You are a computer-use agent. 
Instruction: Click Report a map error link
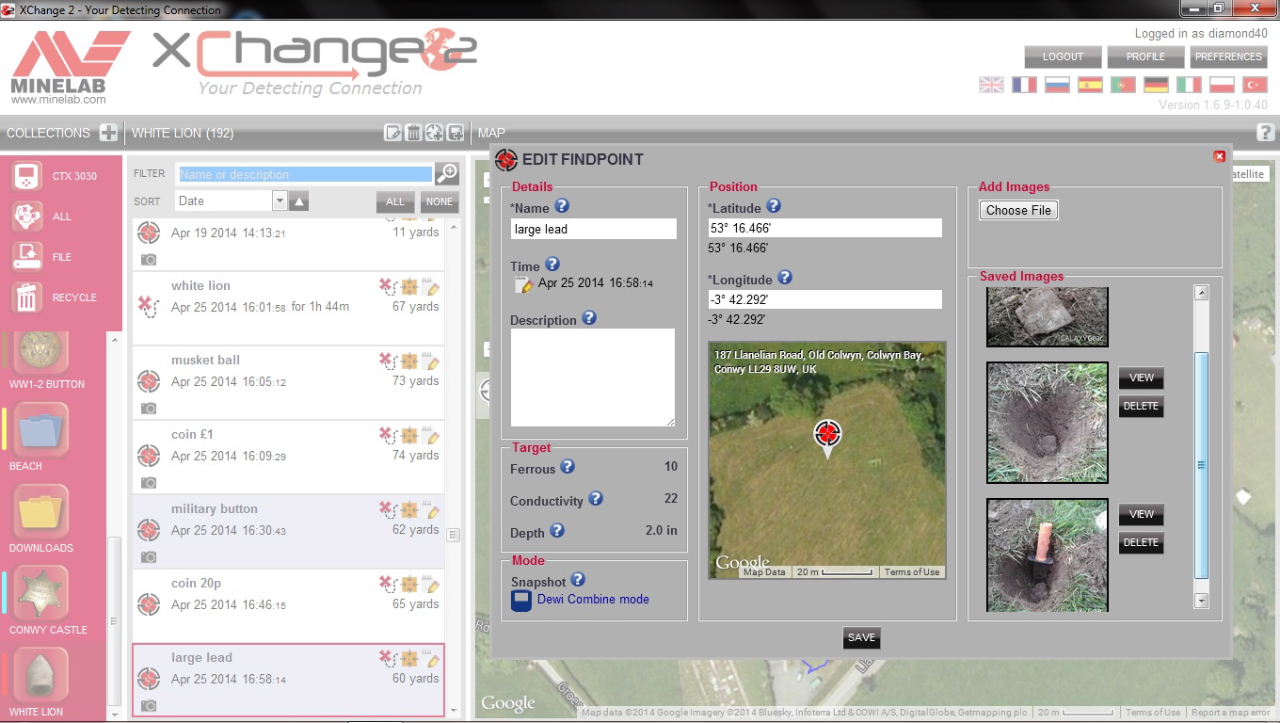click(x=1232, y=713)
